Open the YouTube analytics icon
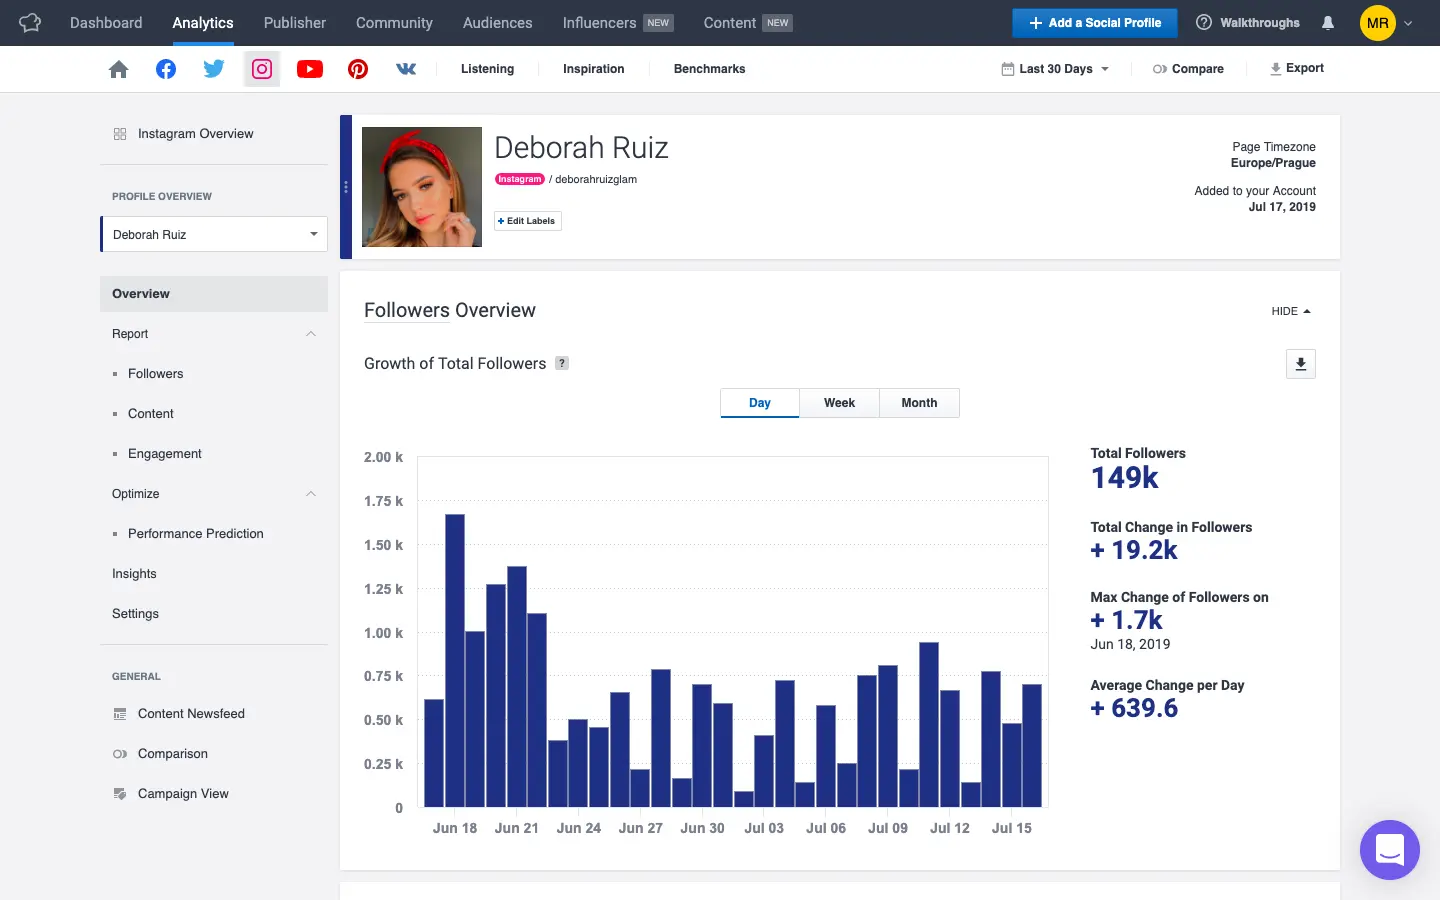 click(310, 69)
